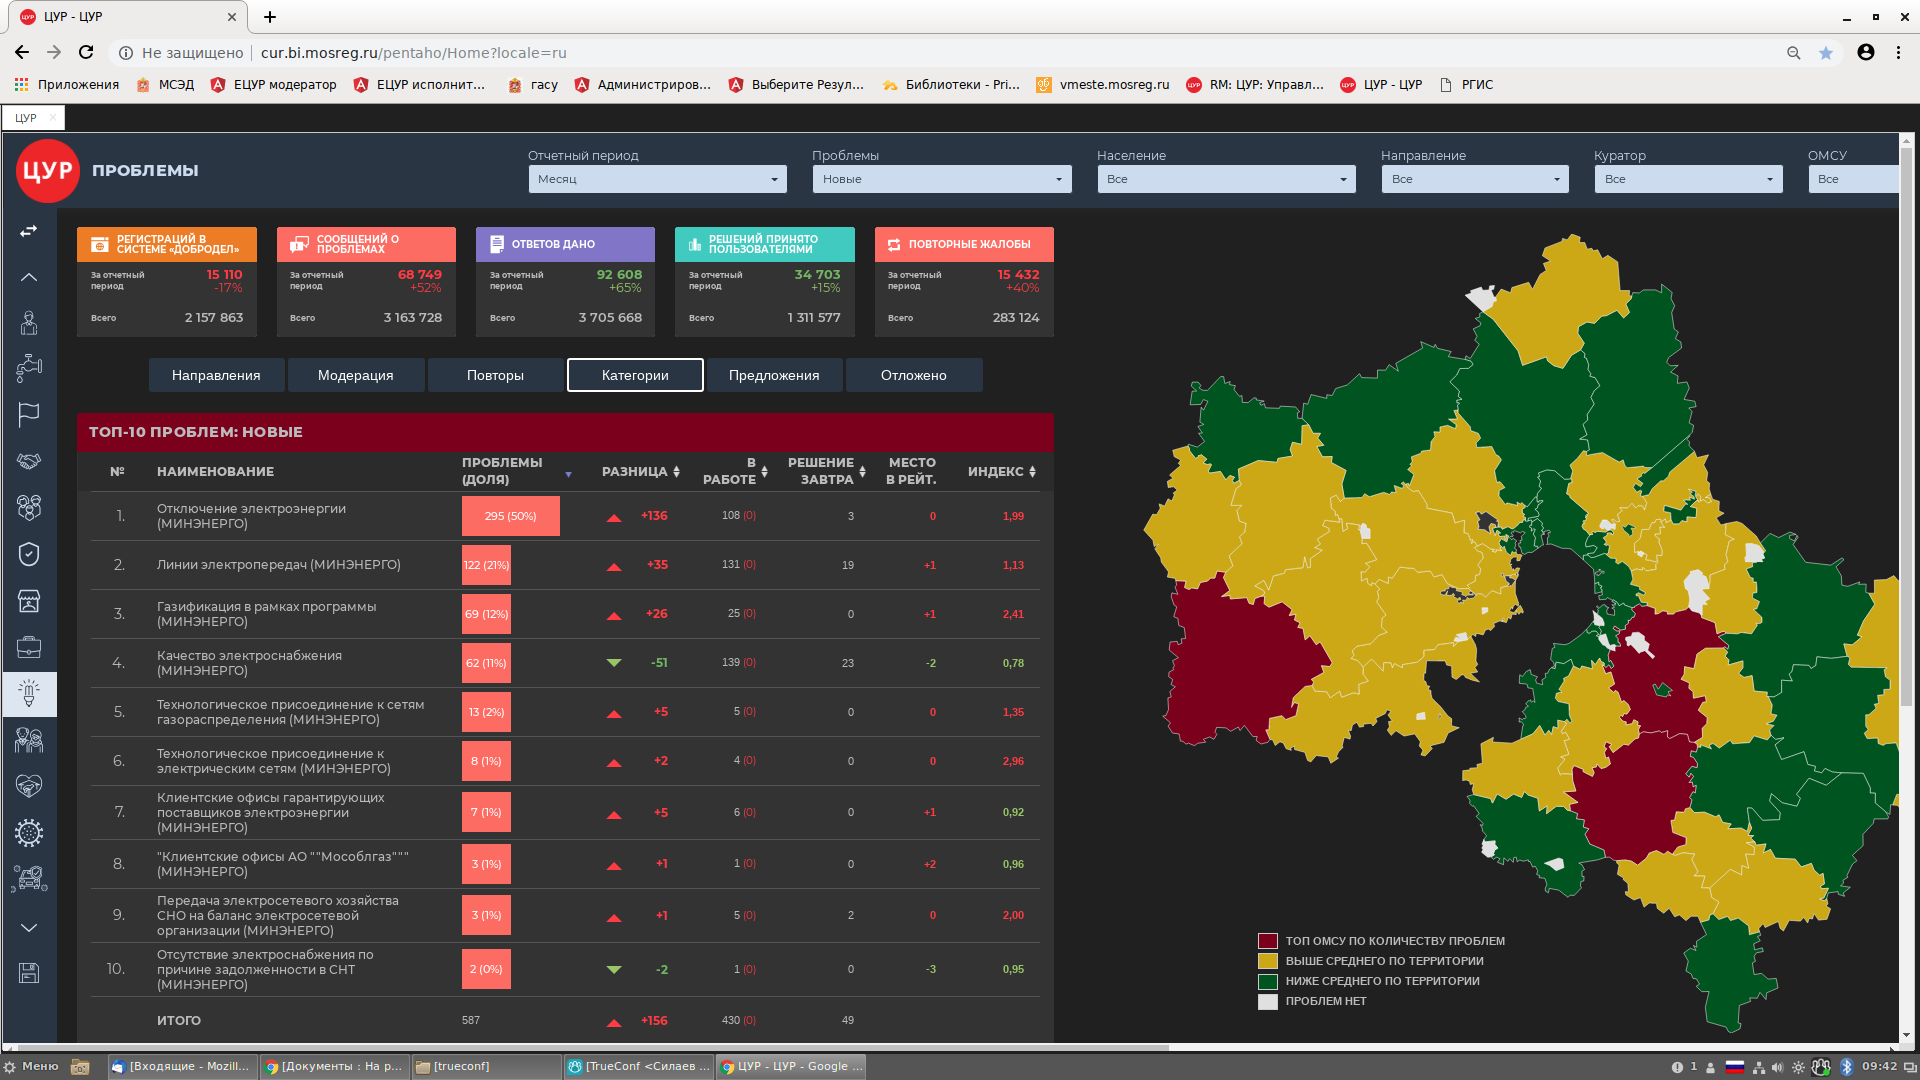
Task: Toggle sidebar with the swap arrows icon
Action: click(29, 231)
